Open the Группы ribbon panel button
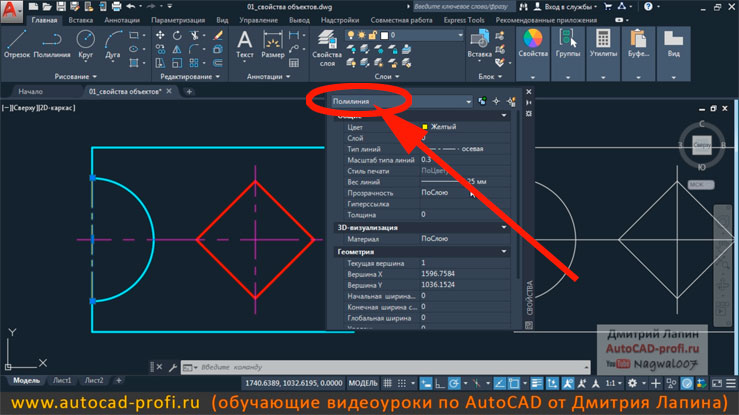The height and width of the screenshot is (415, 739). 568,53
